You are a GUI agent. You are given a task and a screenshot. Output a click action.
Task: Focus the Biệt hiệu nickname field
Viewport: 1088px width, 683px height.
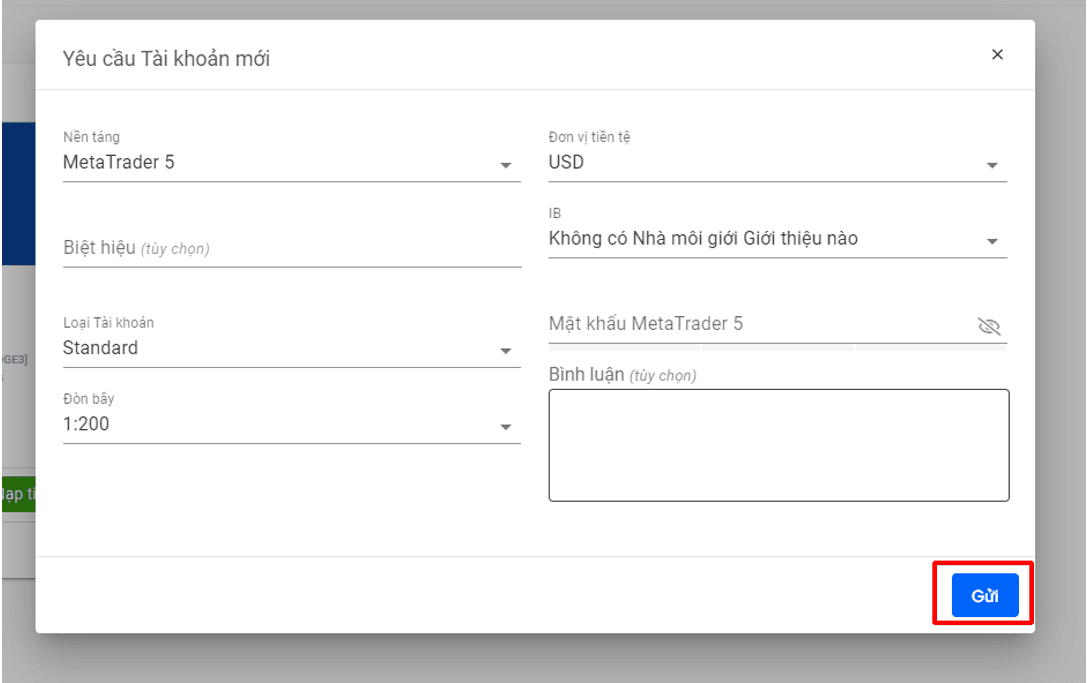291,248
